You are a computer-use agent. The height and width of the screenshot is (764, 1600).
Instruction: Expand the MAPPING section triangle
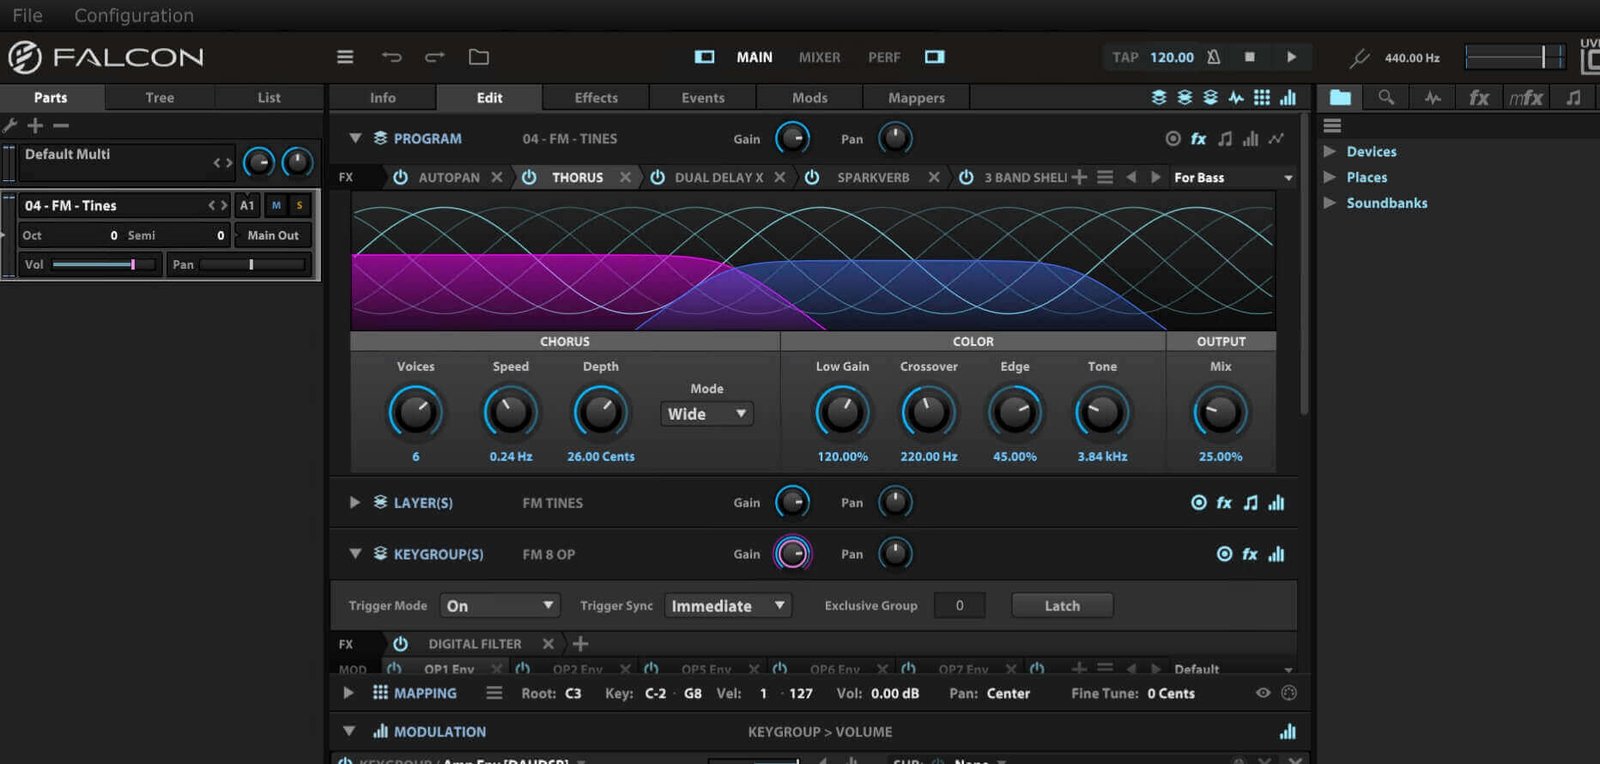pos(348,692)
